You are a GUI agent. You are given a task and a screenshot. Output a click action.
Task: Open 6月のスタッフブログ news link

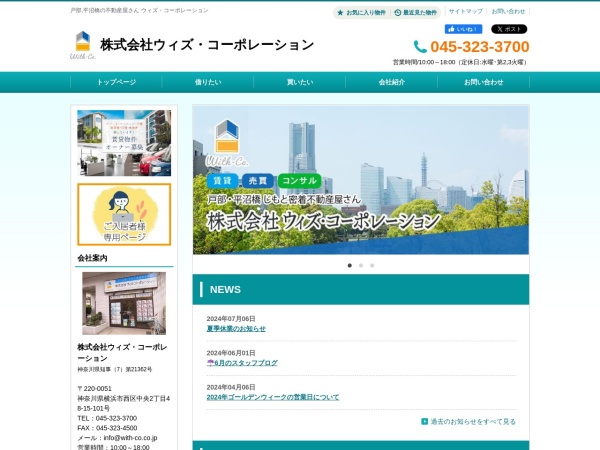(x=242, y=362)
